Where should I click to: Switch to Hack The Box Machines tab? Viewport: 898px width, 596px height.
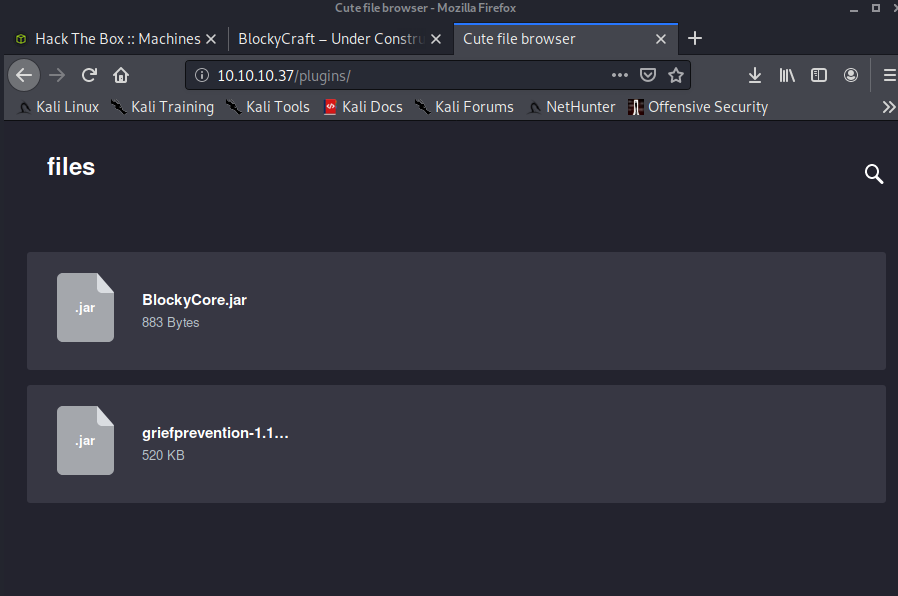pos(117,39)
